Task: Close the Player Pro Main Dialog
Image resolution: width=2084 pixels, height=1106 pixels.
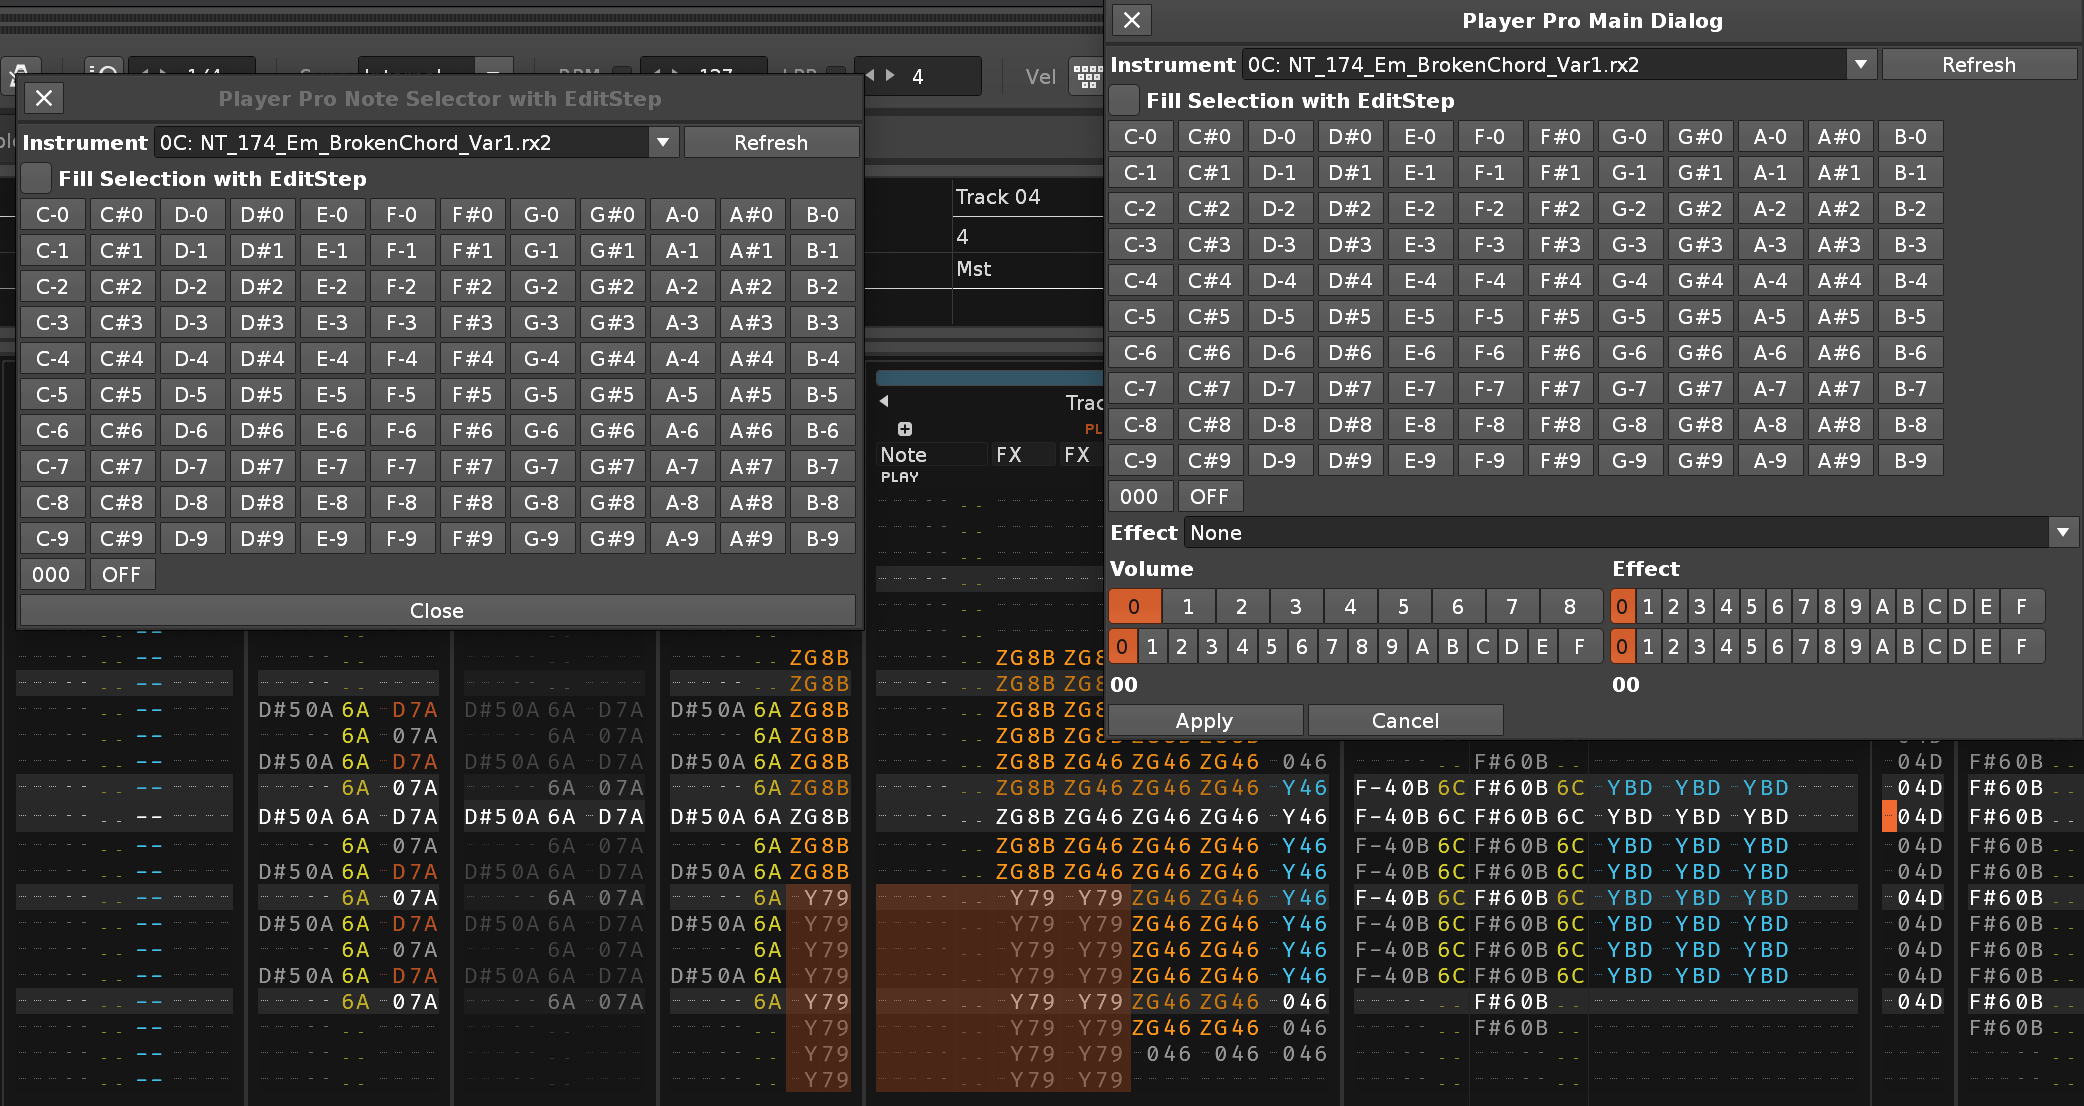Action: [x=1132, y=20]
